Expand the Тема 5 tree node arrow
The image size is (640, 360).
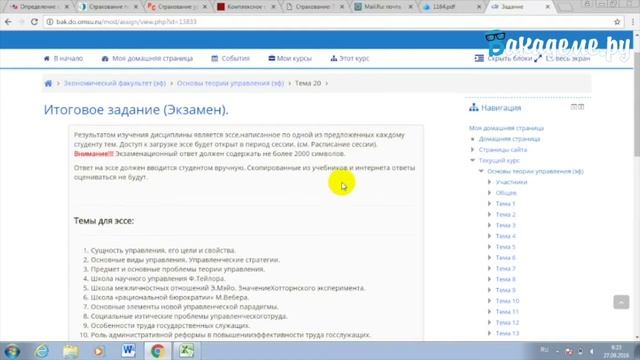(x=489, y=247)
